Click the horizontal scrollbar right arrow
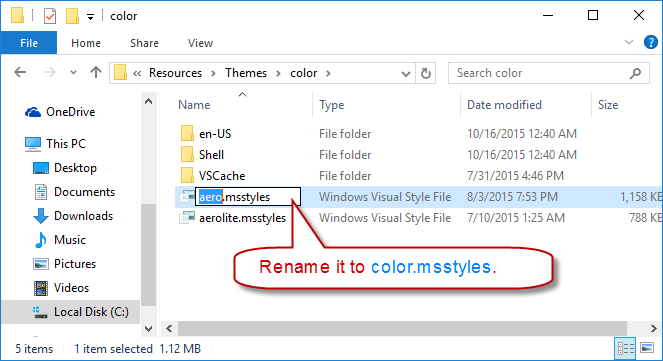The height and width of the screenshot is (361, 663). 653,328
